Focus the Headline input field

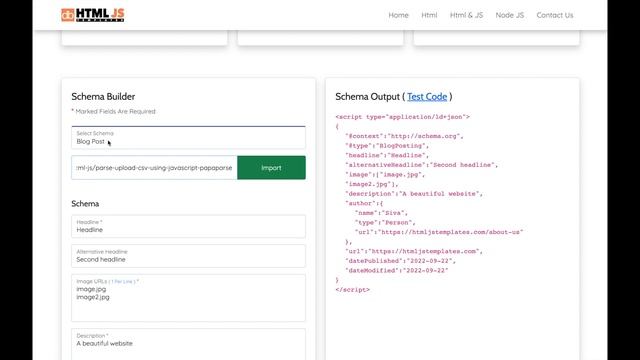tap(188, 227)
